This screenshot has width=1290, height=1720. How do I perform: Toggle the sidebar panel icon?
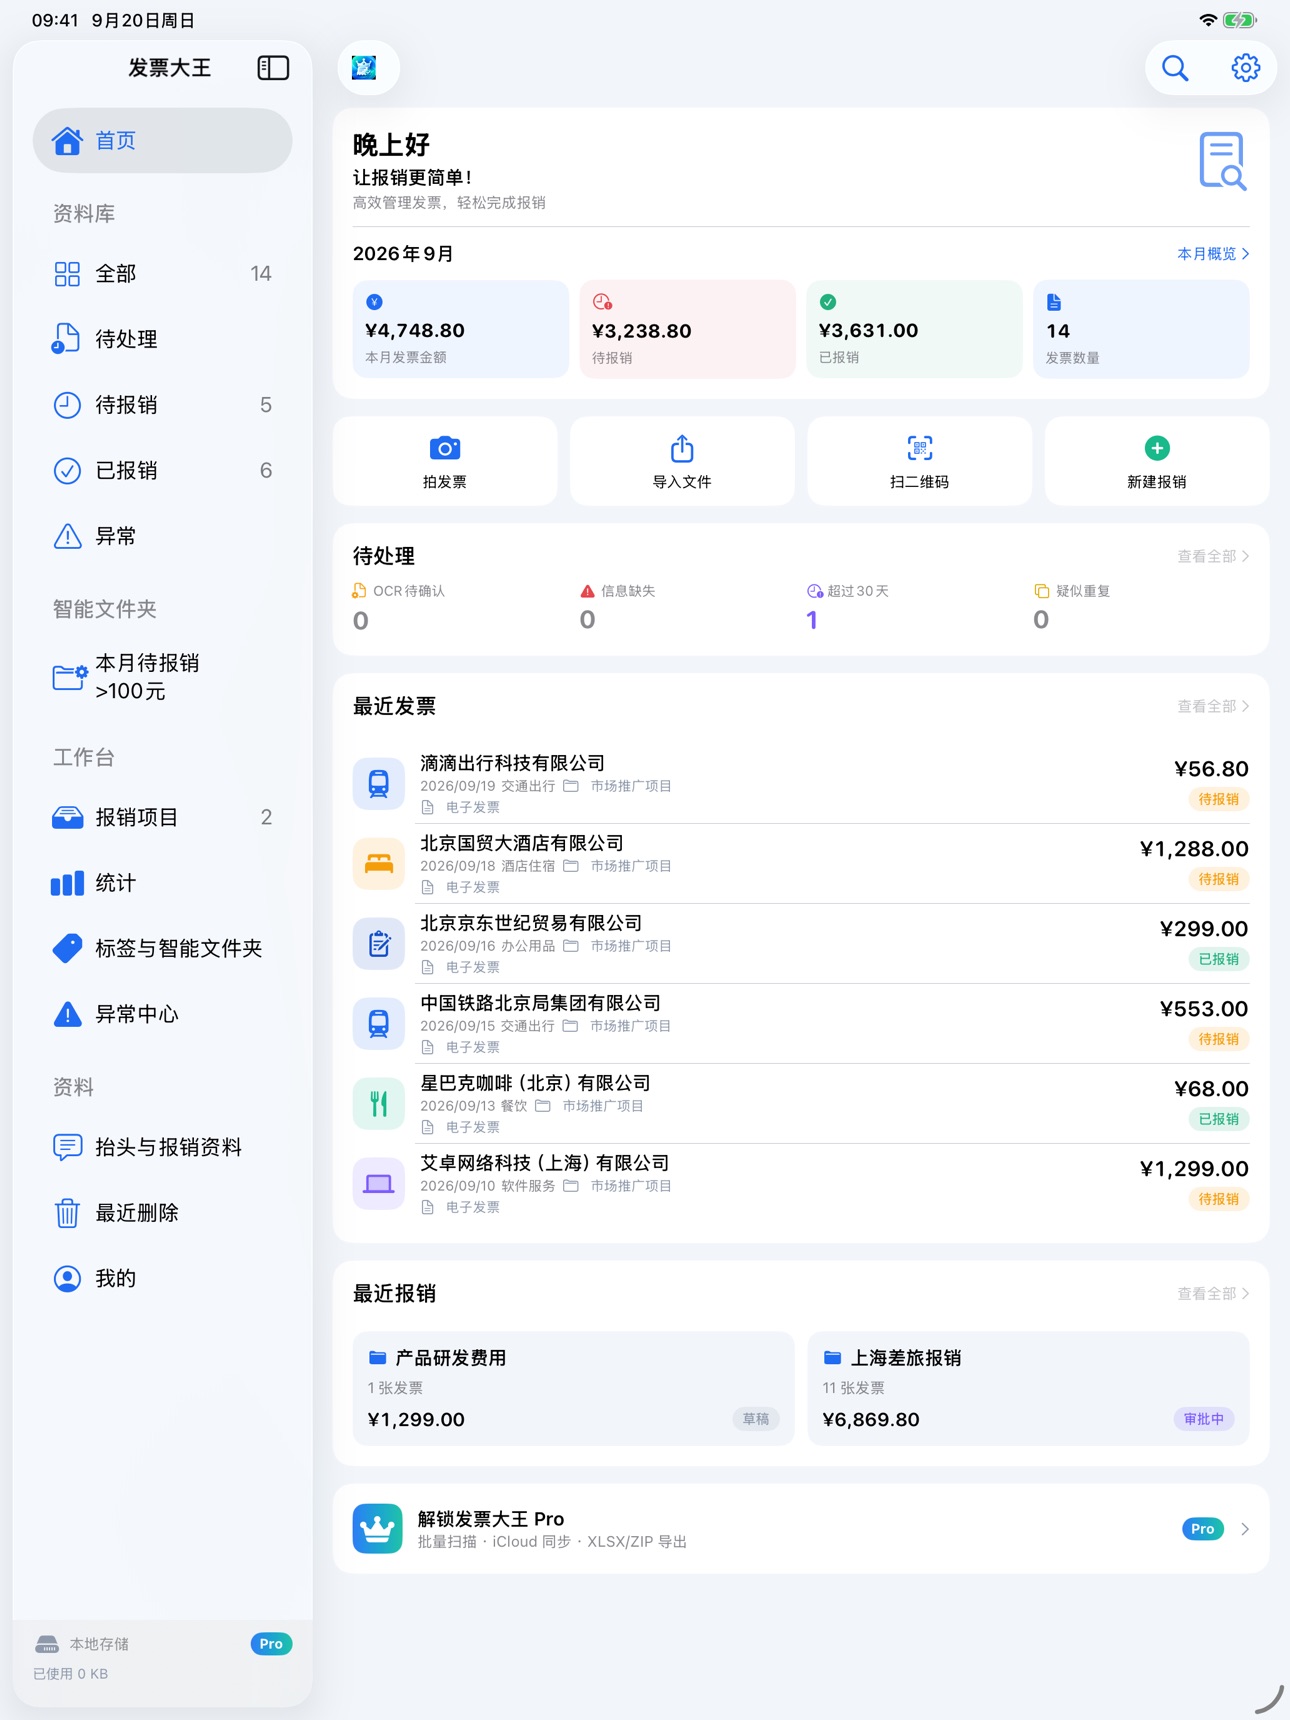(x=273, y=68)
